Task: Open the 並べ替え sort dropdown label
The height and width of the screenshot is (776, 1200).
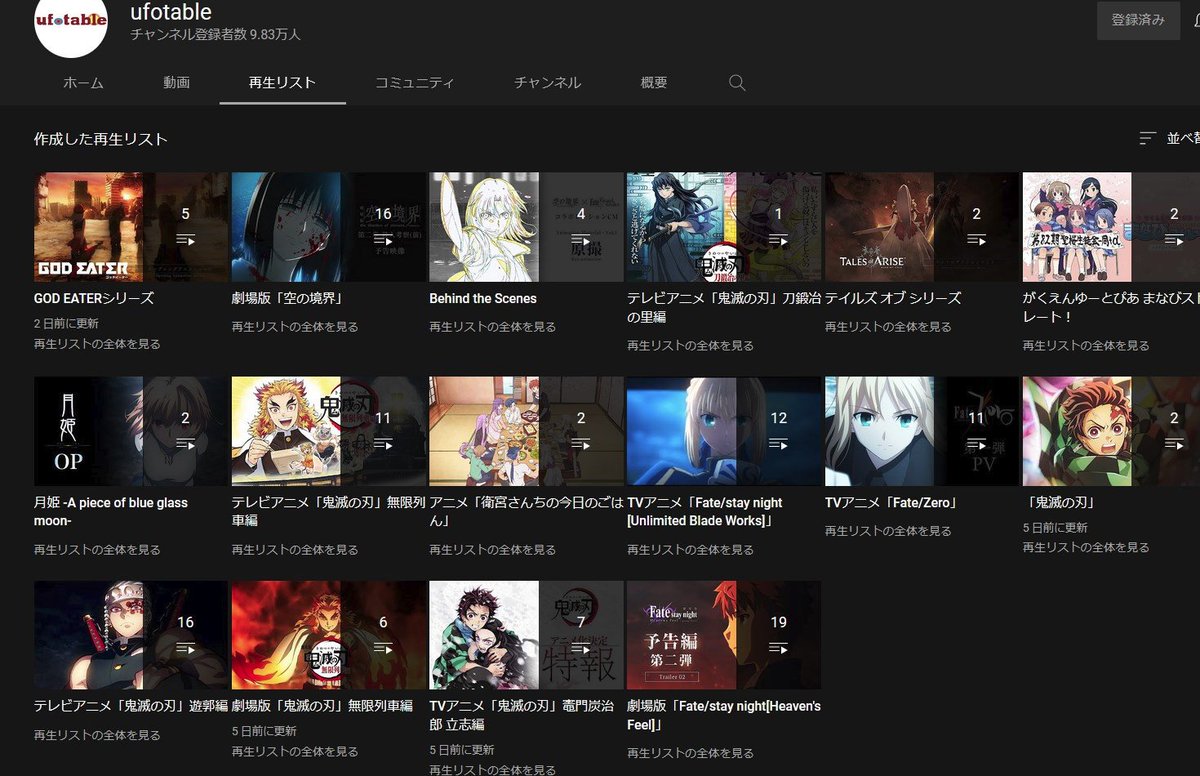Action: 1183,138
